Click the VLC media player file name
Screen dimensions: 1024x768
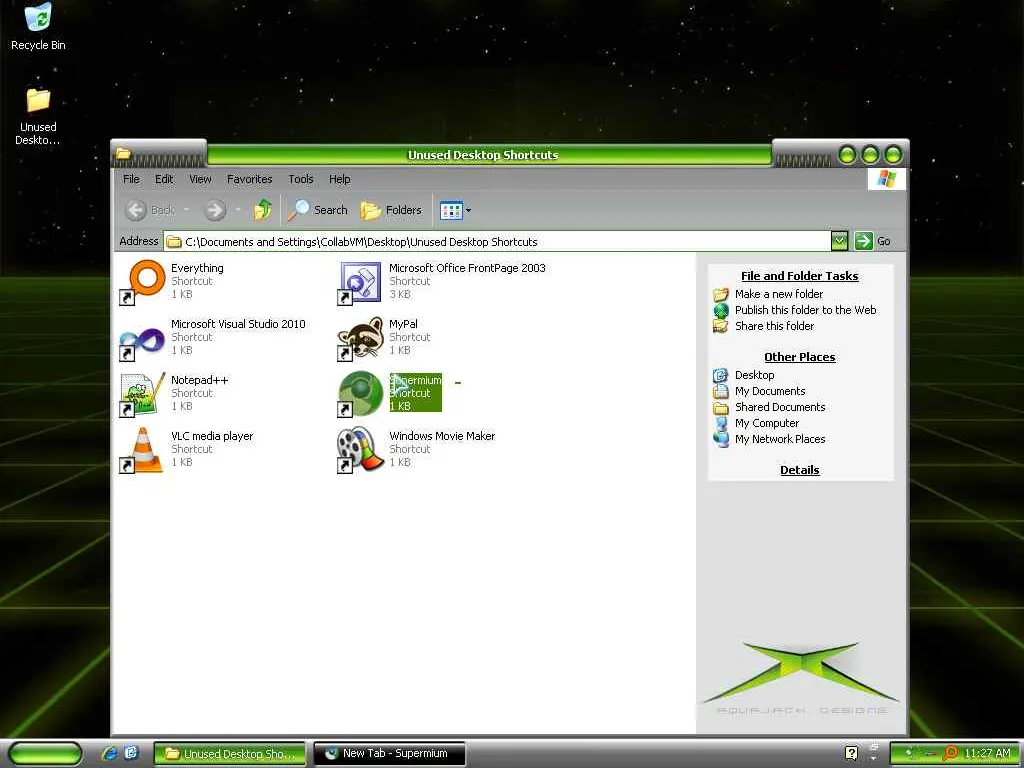tap(212, 436)
